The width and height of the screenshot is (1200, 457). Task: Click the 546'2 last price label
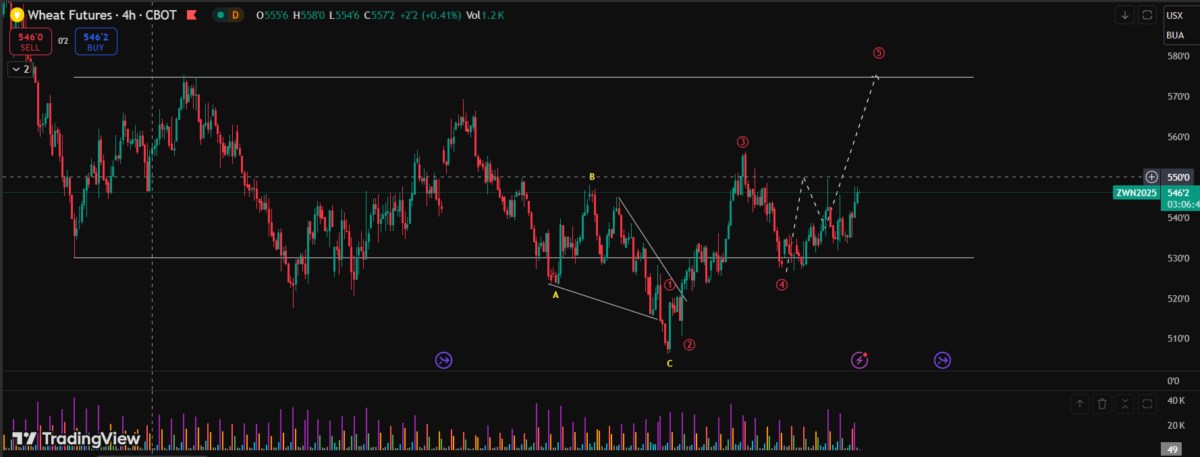pos(1180,192)
